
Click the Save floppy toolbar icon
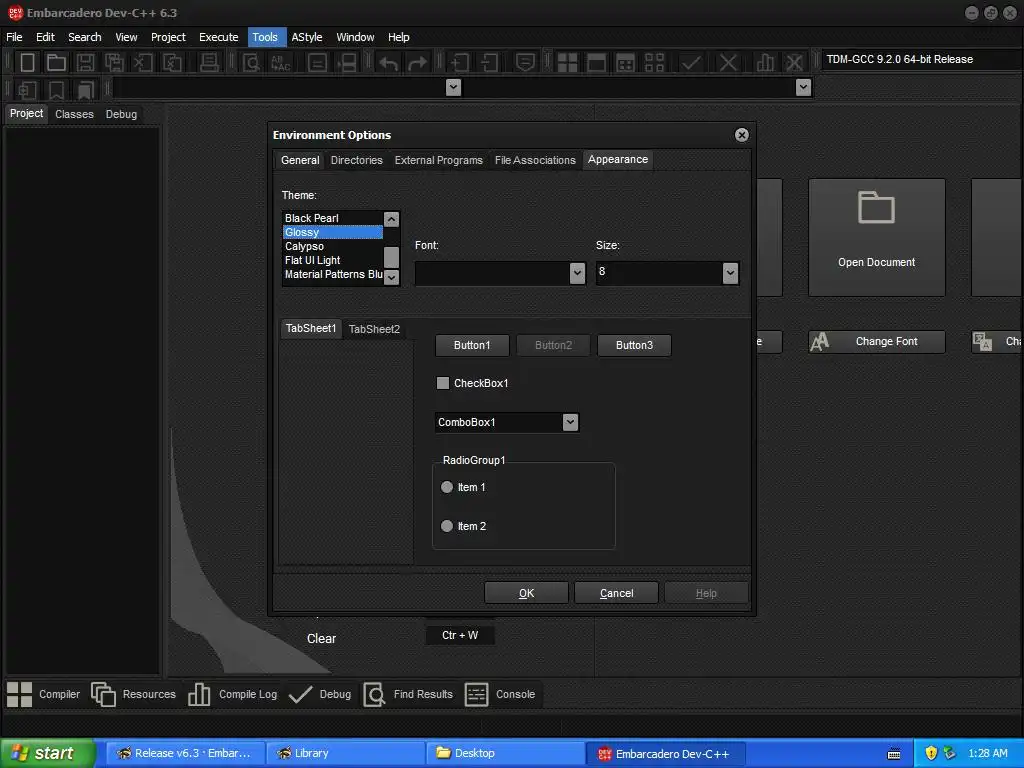(x=85, y=63)
